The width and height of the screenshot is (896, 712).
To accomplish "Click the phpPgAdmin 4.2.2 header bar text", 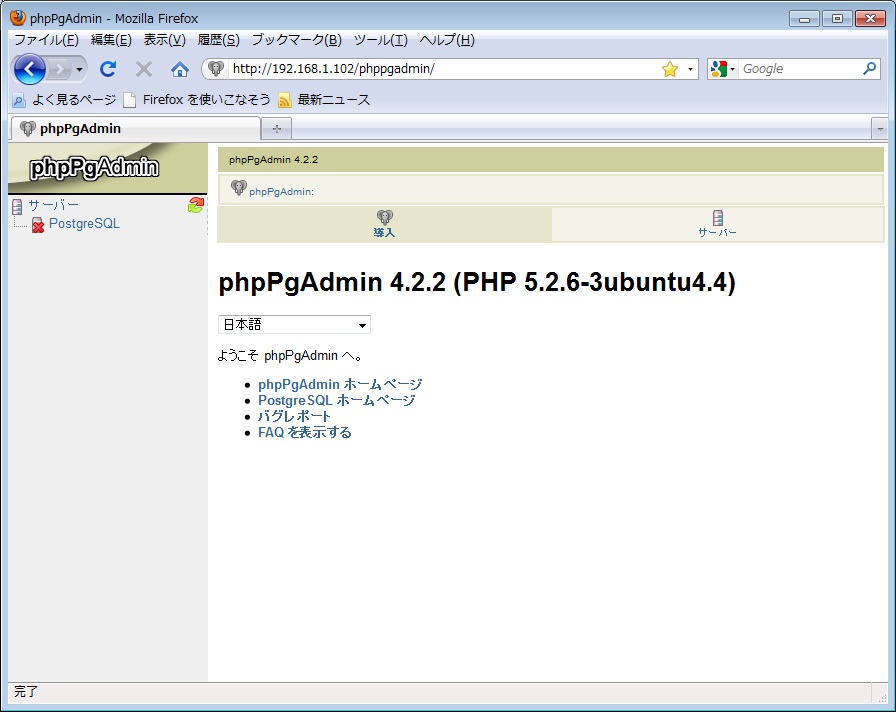I will pyautogui.click(x=274, y=160).
